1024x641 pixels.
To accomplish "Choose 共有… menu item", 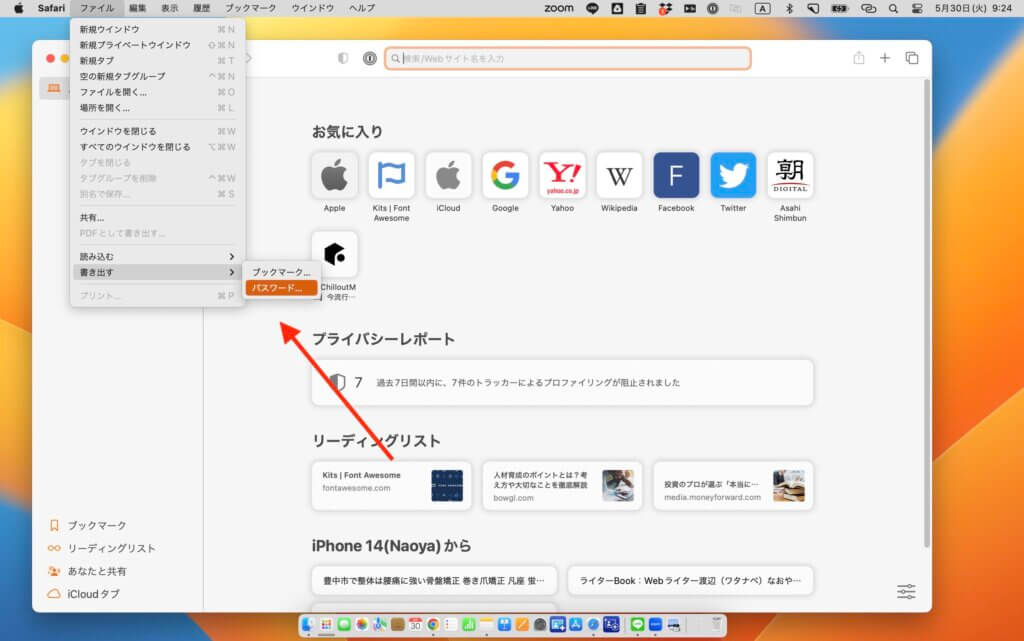I will pos(157,217).
